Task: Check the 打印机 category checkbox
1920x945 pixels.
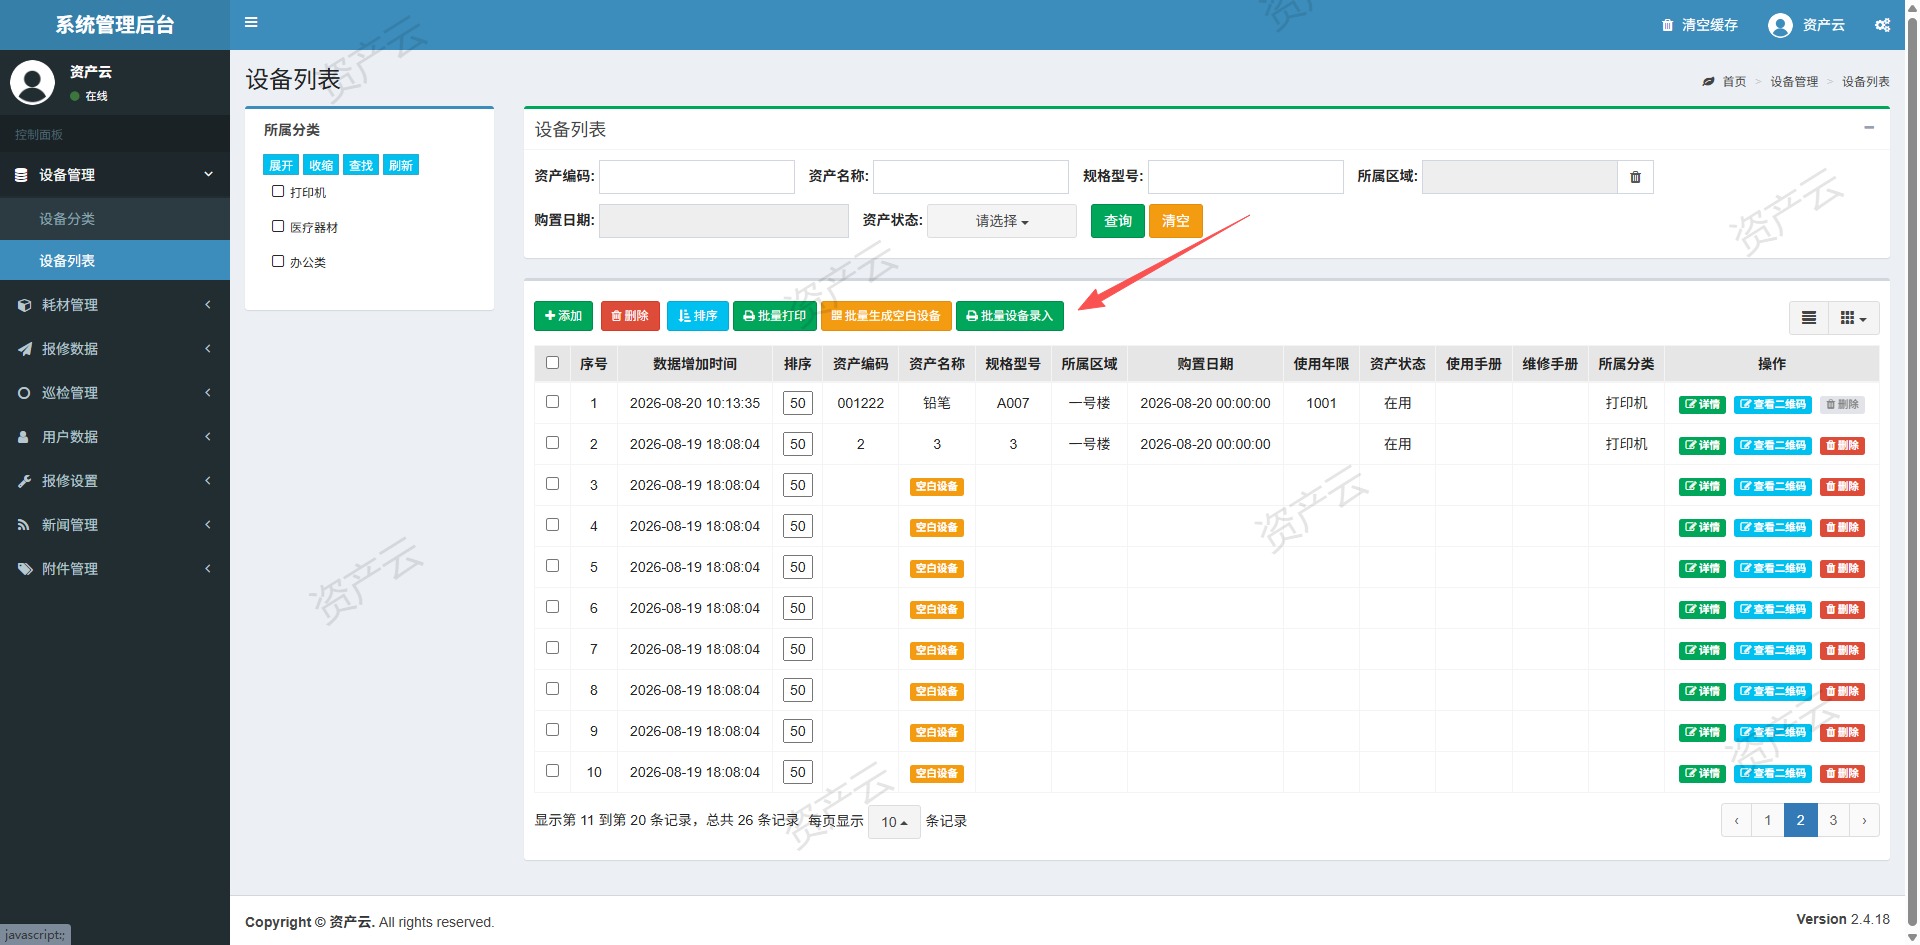Action: [x=278, y=191]
